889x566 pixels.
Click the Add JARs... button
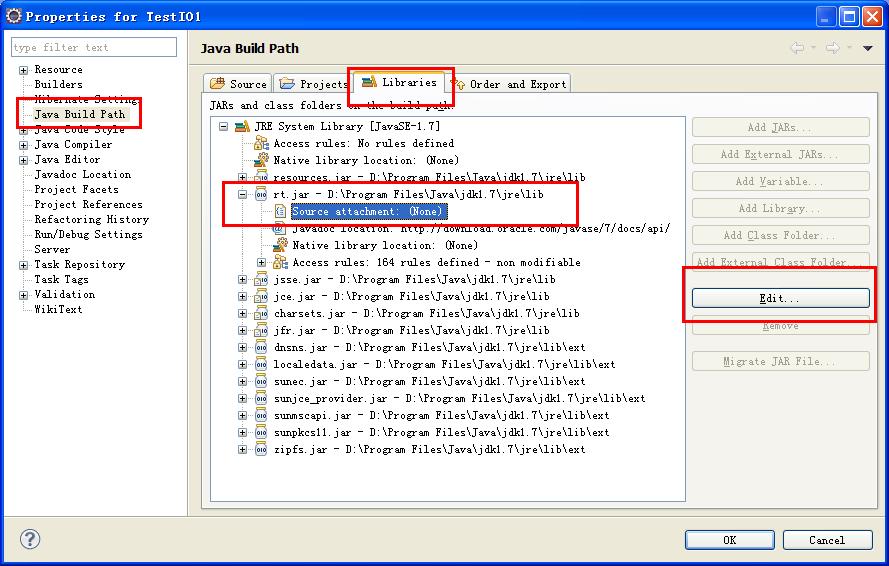[780, 127]
